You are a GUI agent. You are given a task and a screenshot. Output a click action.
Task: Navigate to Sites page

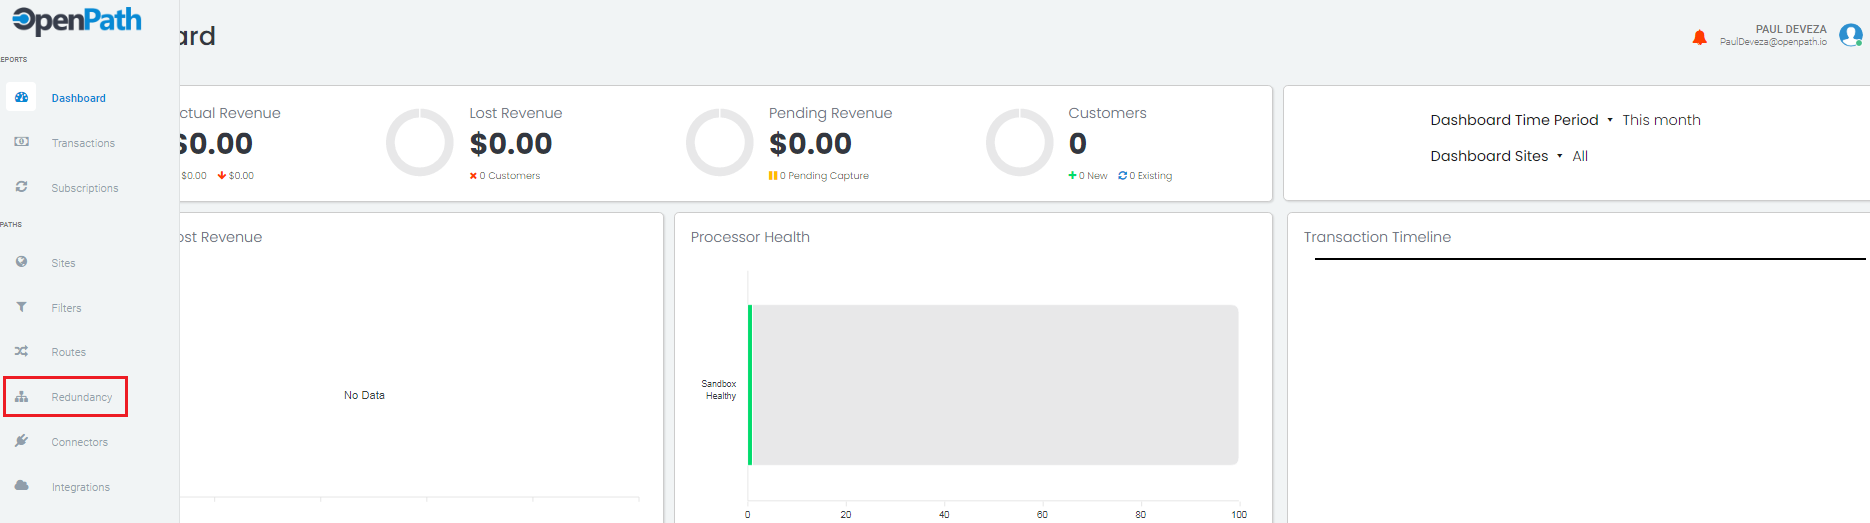tap(63, 263)
